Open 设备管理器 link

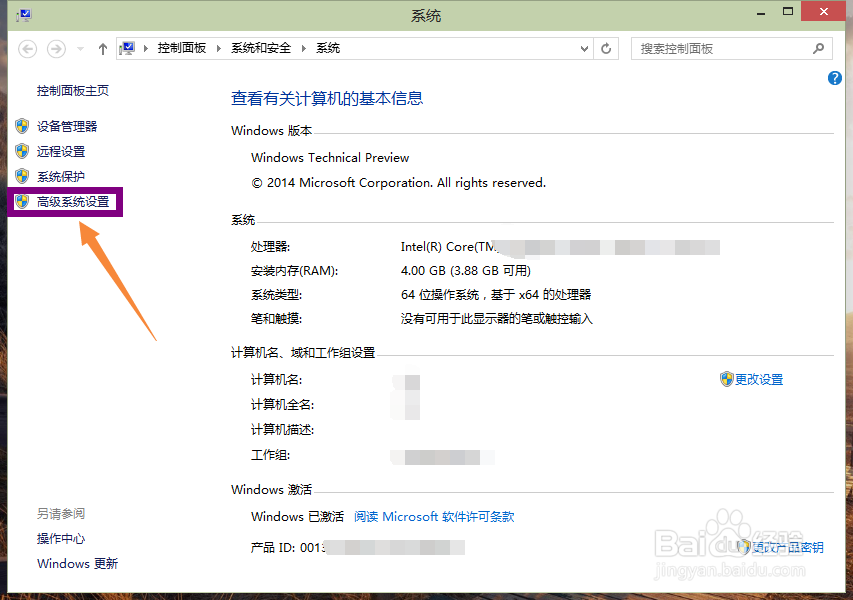click(x=67, y=127)
